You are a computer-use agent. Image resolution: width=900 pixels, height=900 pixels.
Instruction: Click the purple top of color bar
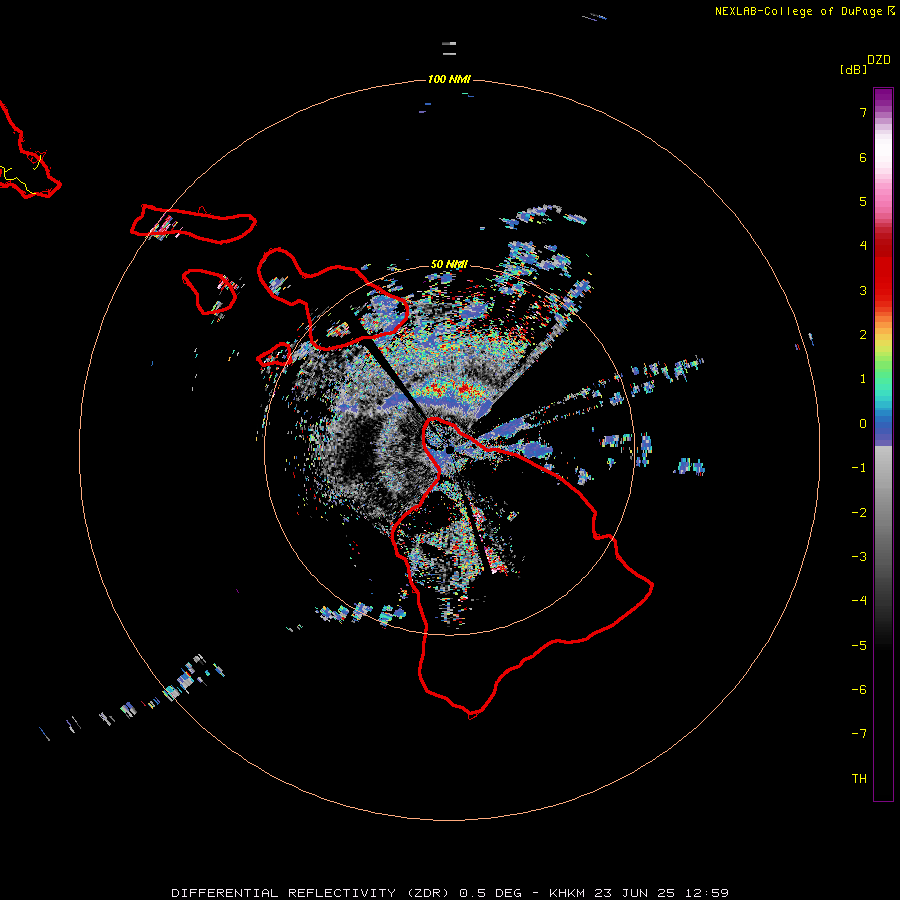[x=883, y=98]
